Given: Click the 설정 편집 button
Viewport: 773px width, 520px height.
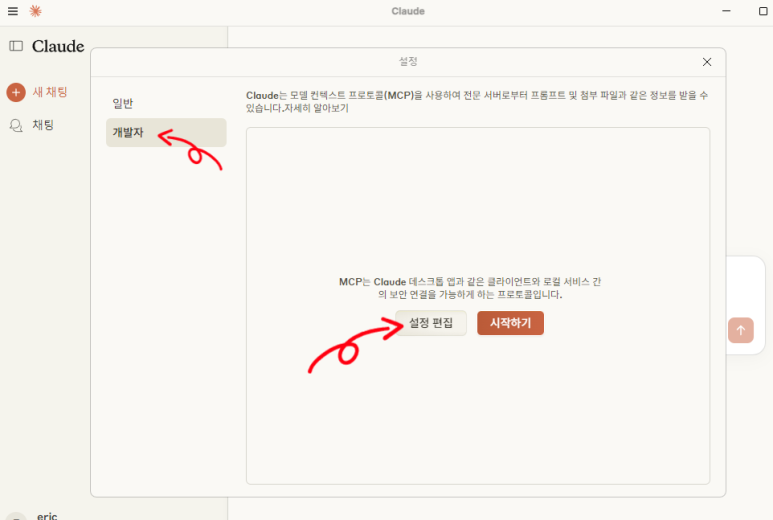Looking at the screenshot, I should [431, 323].
